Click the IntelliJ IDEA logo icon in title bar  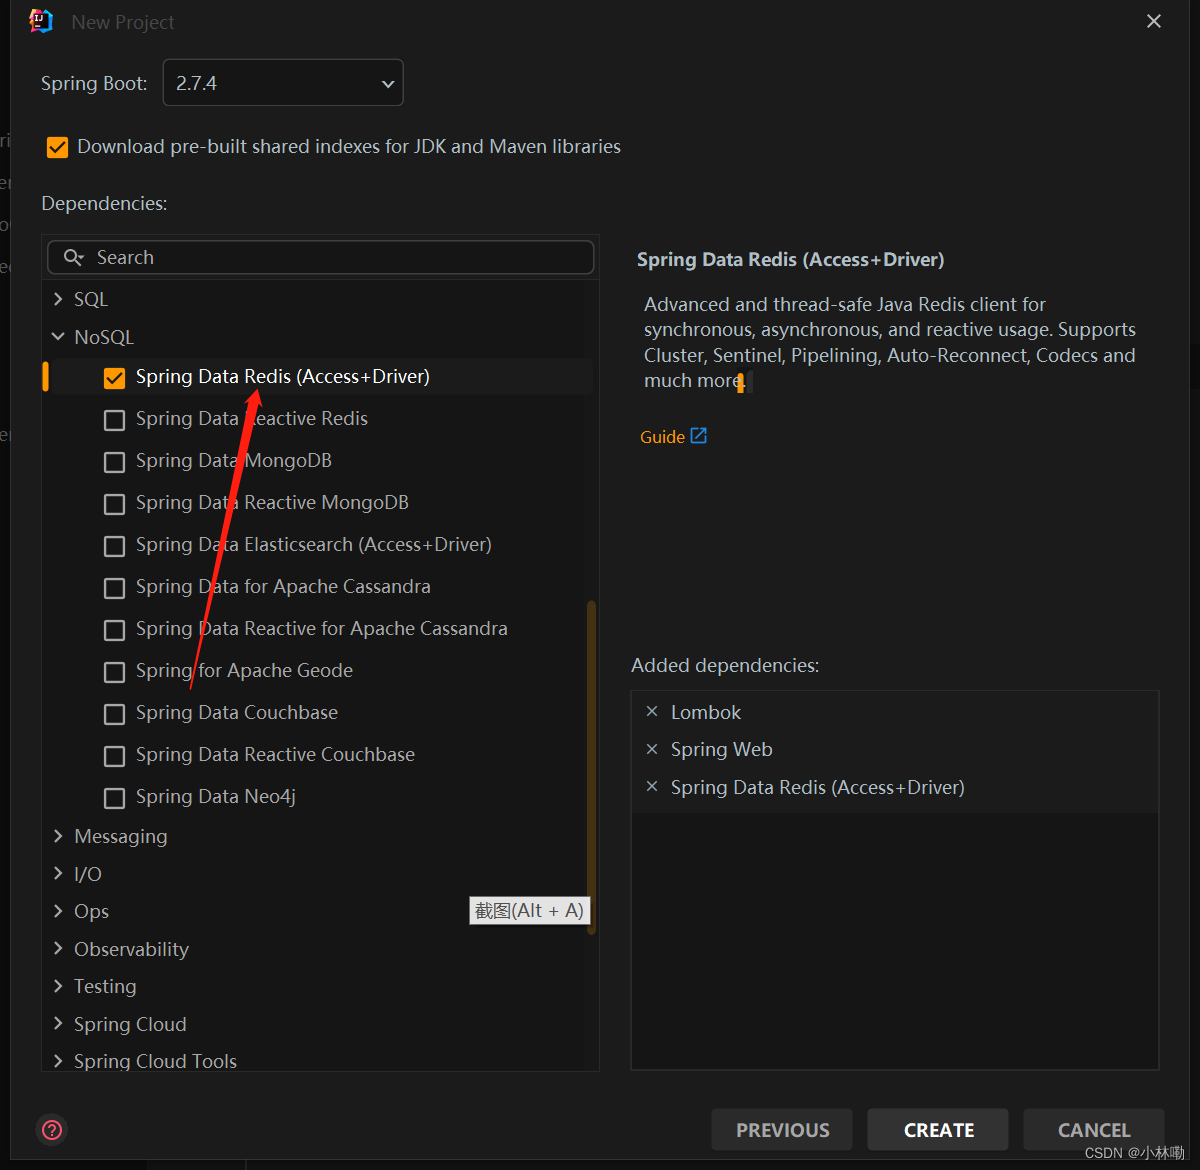click(41, 21)
